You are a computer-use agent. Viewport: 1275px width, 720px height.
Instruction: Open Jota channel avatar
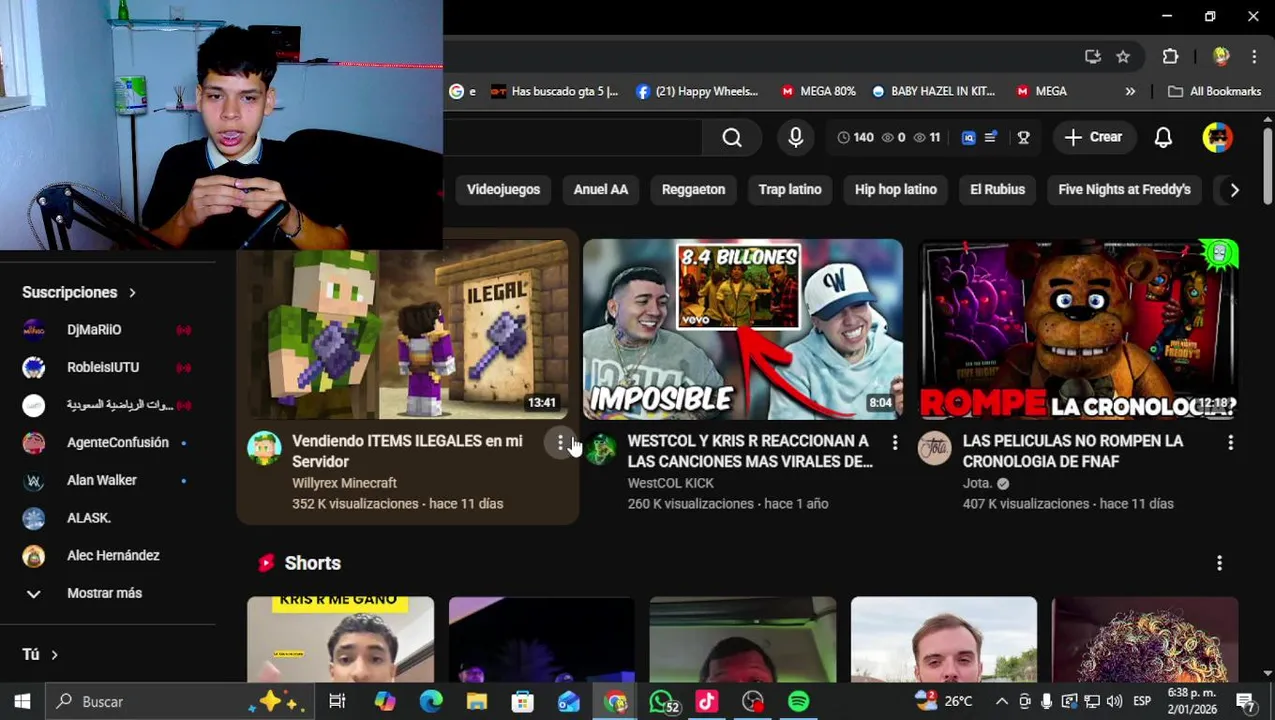[934, 448]
